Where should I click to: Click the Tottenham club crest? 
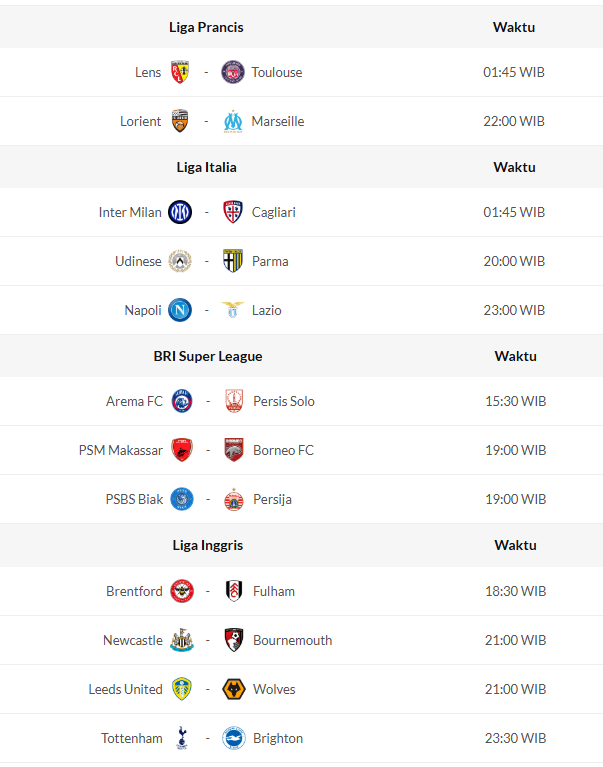(181, 738)
